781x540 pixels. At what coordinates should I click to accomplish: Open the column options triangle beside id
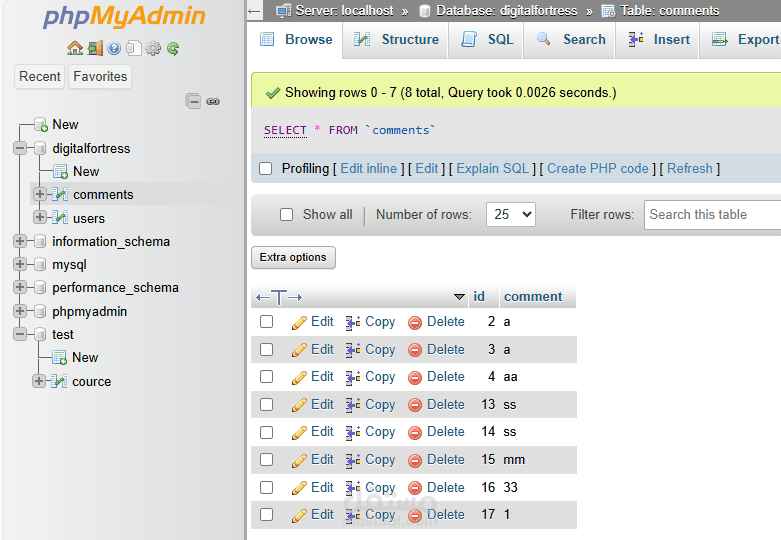[x=459, y=297]
